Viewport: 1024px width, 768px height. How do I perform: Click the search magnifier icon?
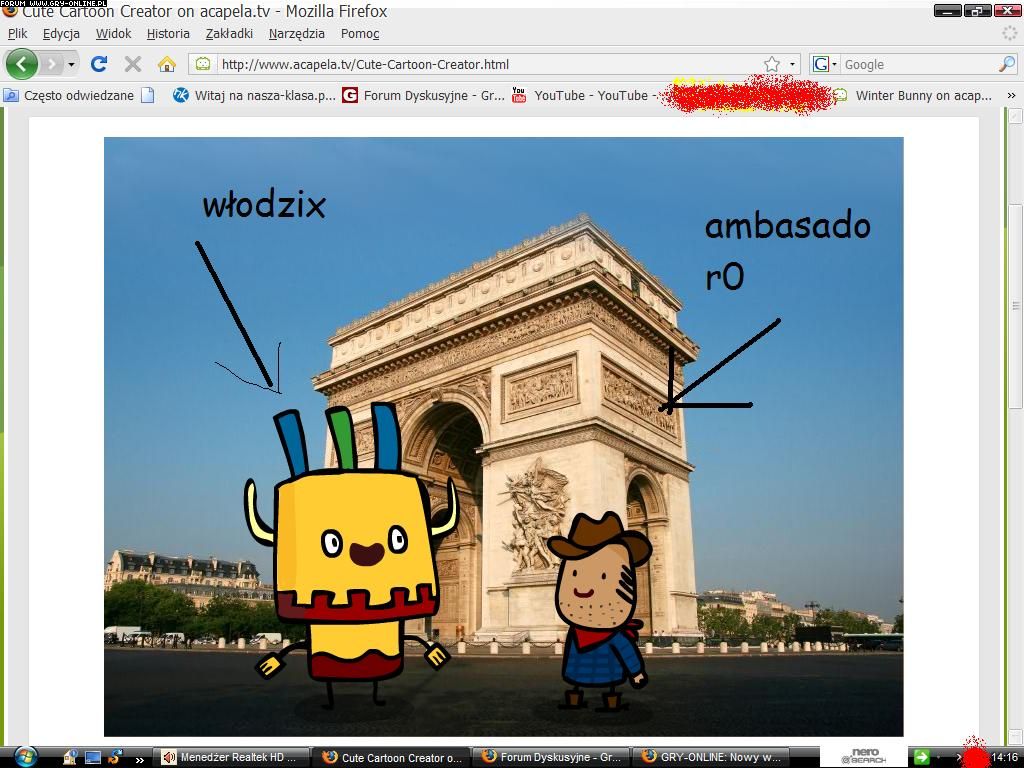1006,64
